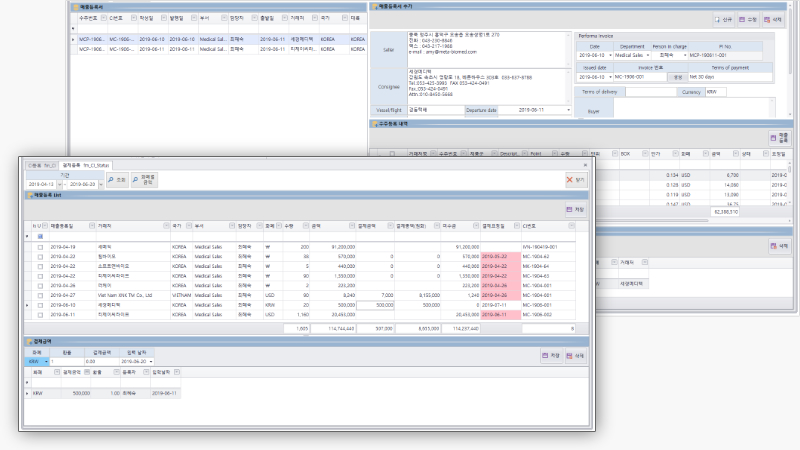
Task: Click 생성 button next to invoice number
Action: [678, 77]
